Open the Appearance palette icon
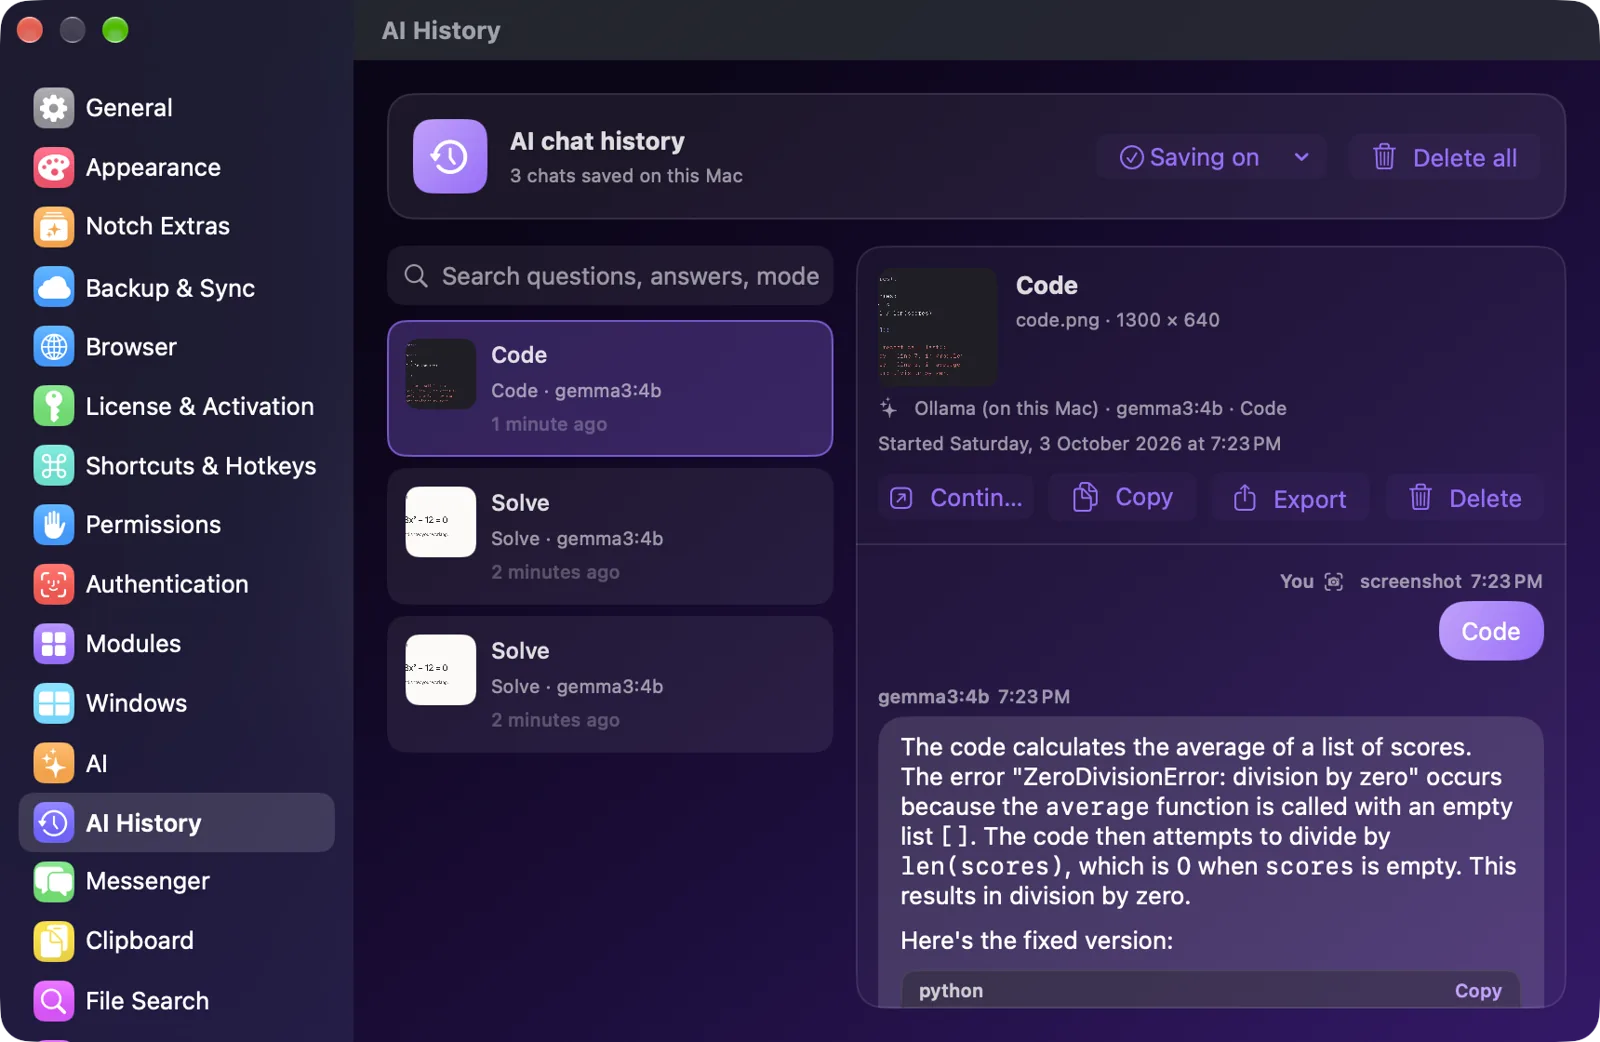This screenshot has width=1600, height=1042. click(53, 167)
